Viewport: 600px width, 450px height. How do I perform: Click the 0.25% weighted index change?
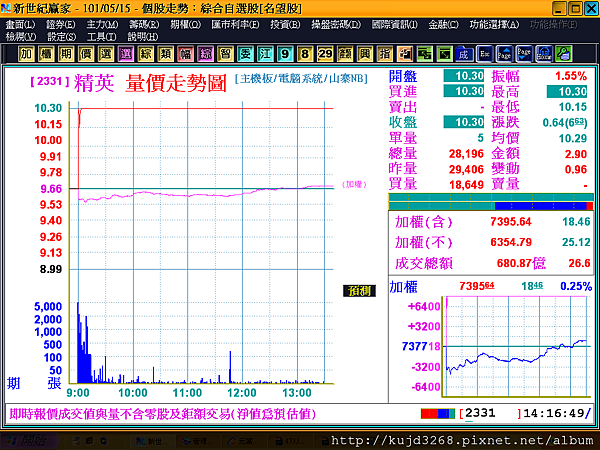point(576,286)
